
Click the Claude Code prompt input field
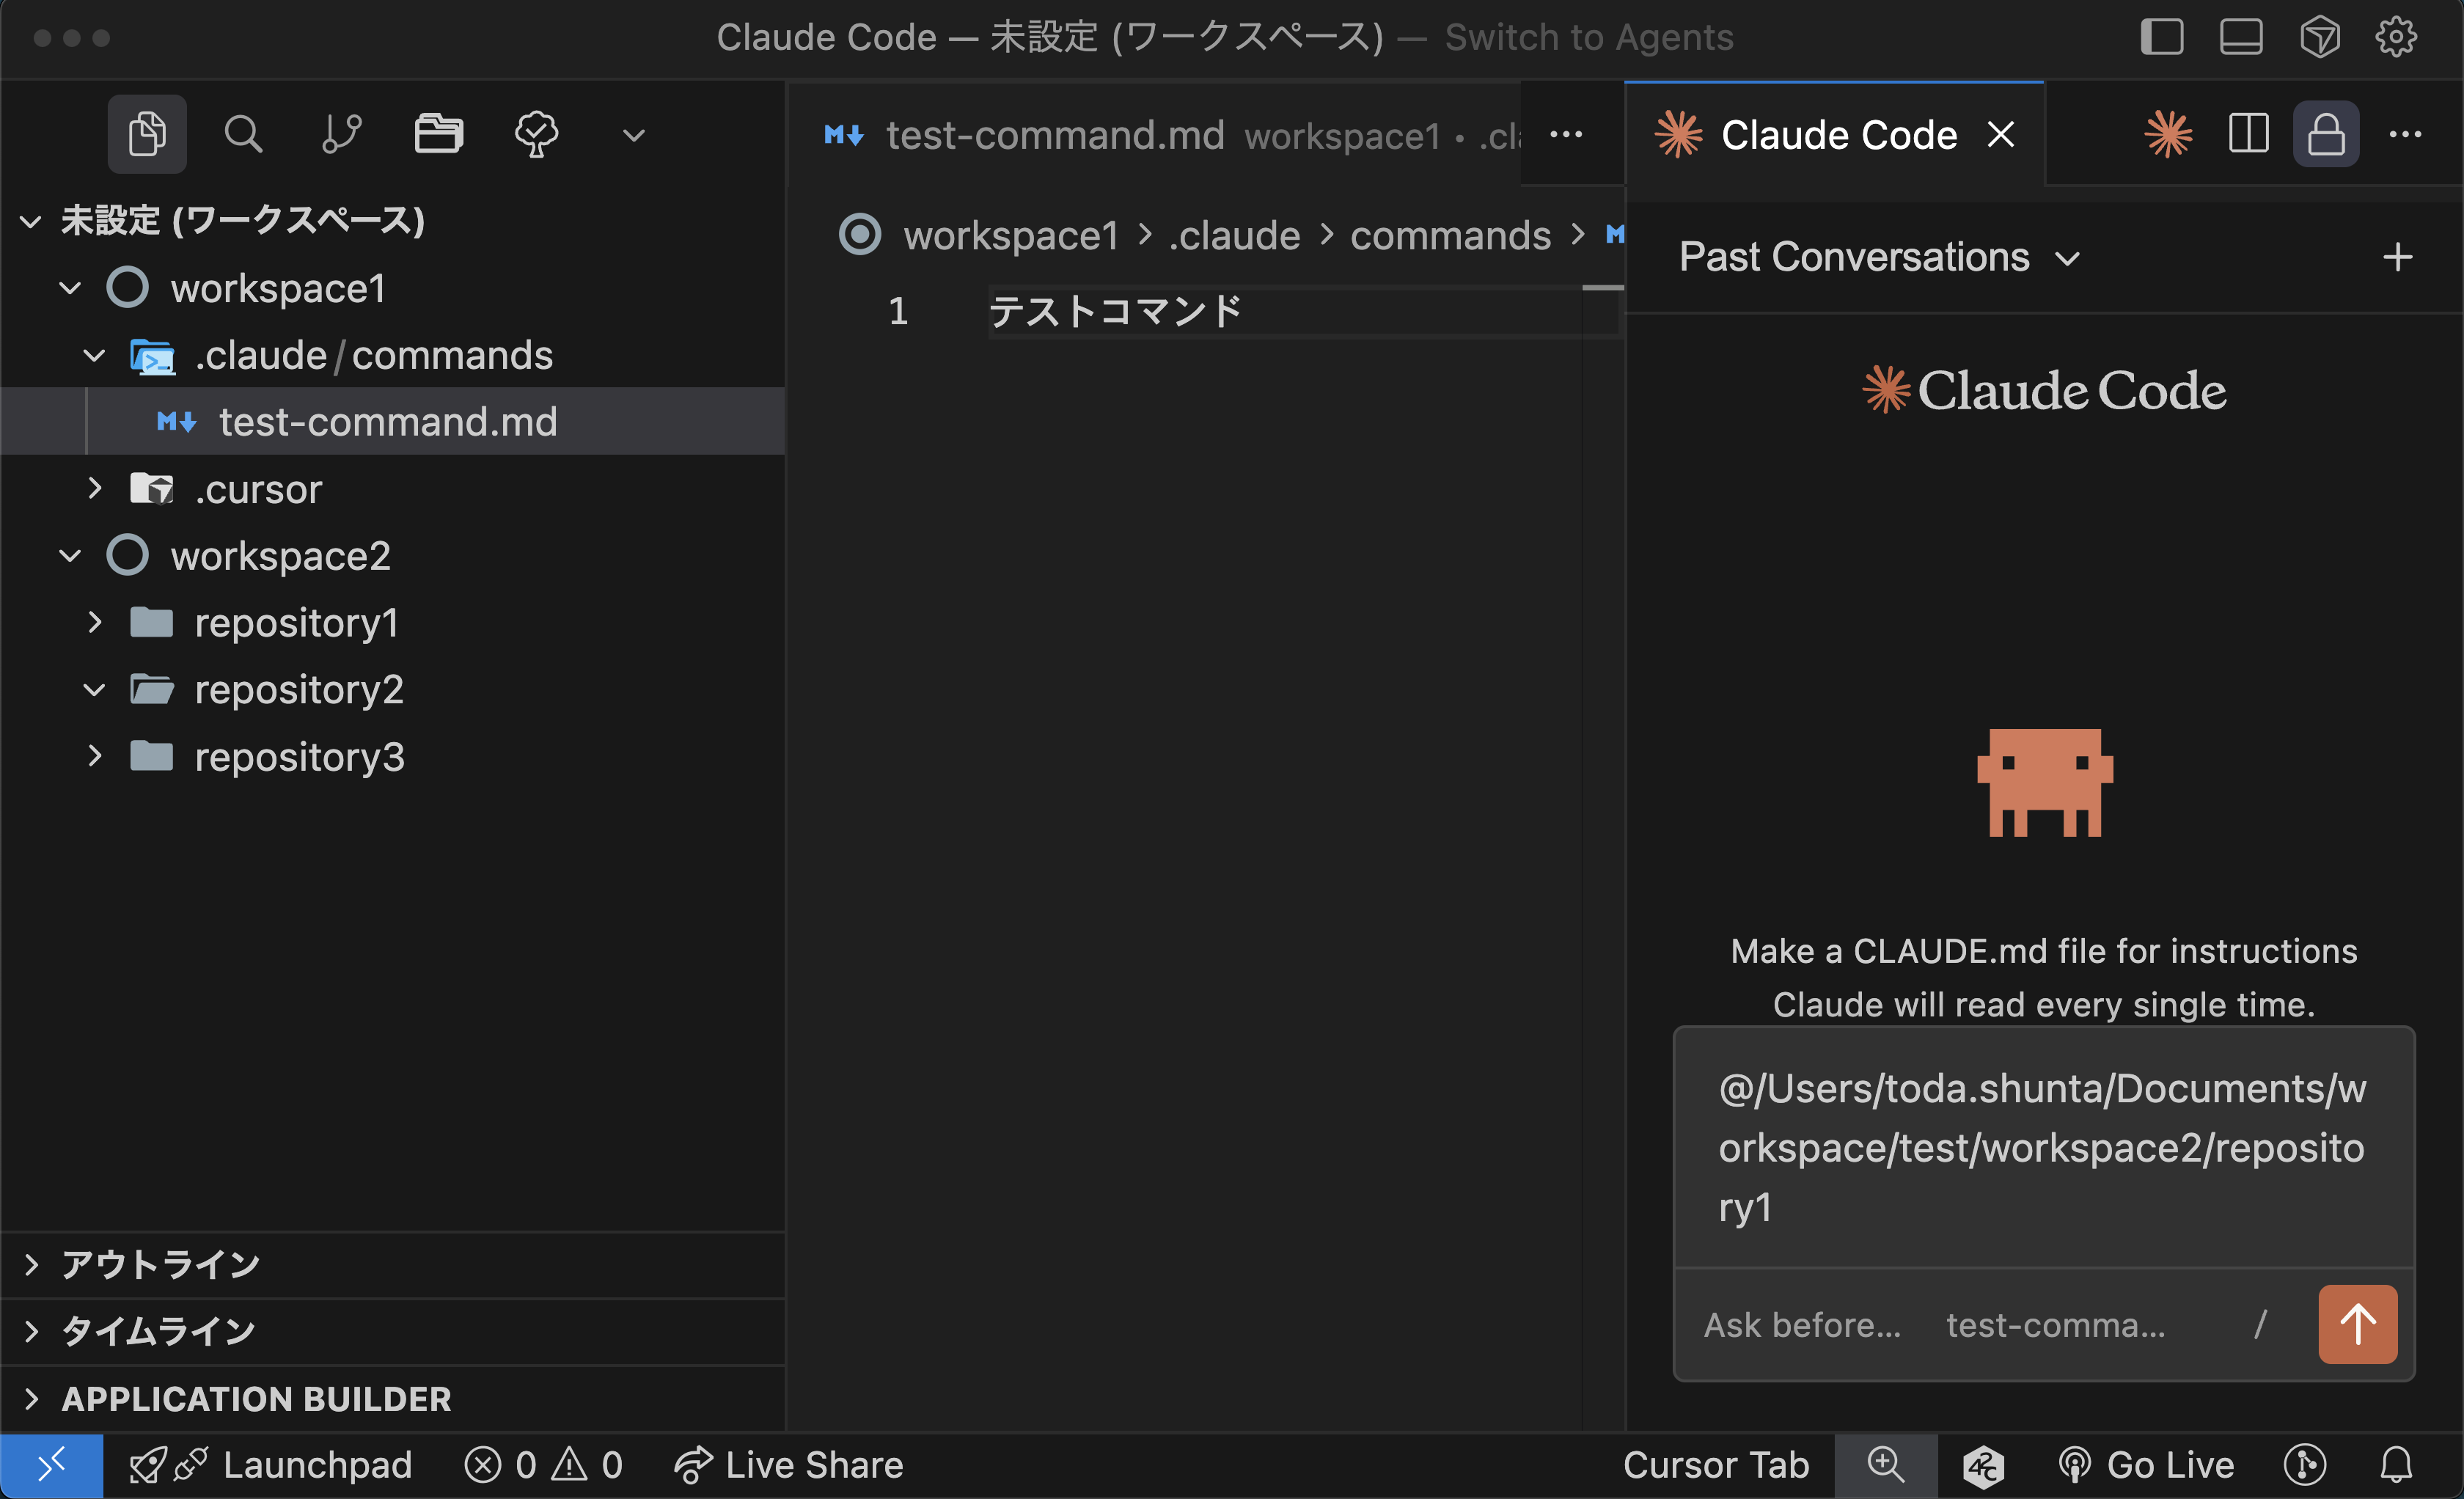2042,1147
